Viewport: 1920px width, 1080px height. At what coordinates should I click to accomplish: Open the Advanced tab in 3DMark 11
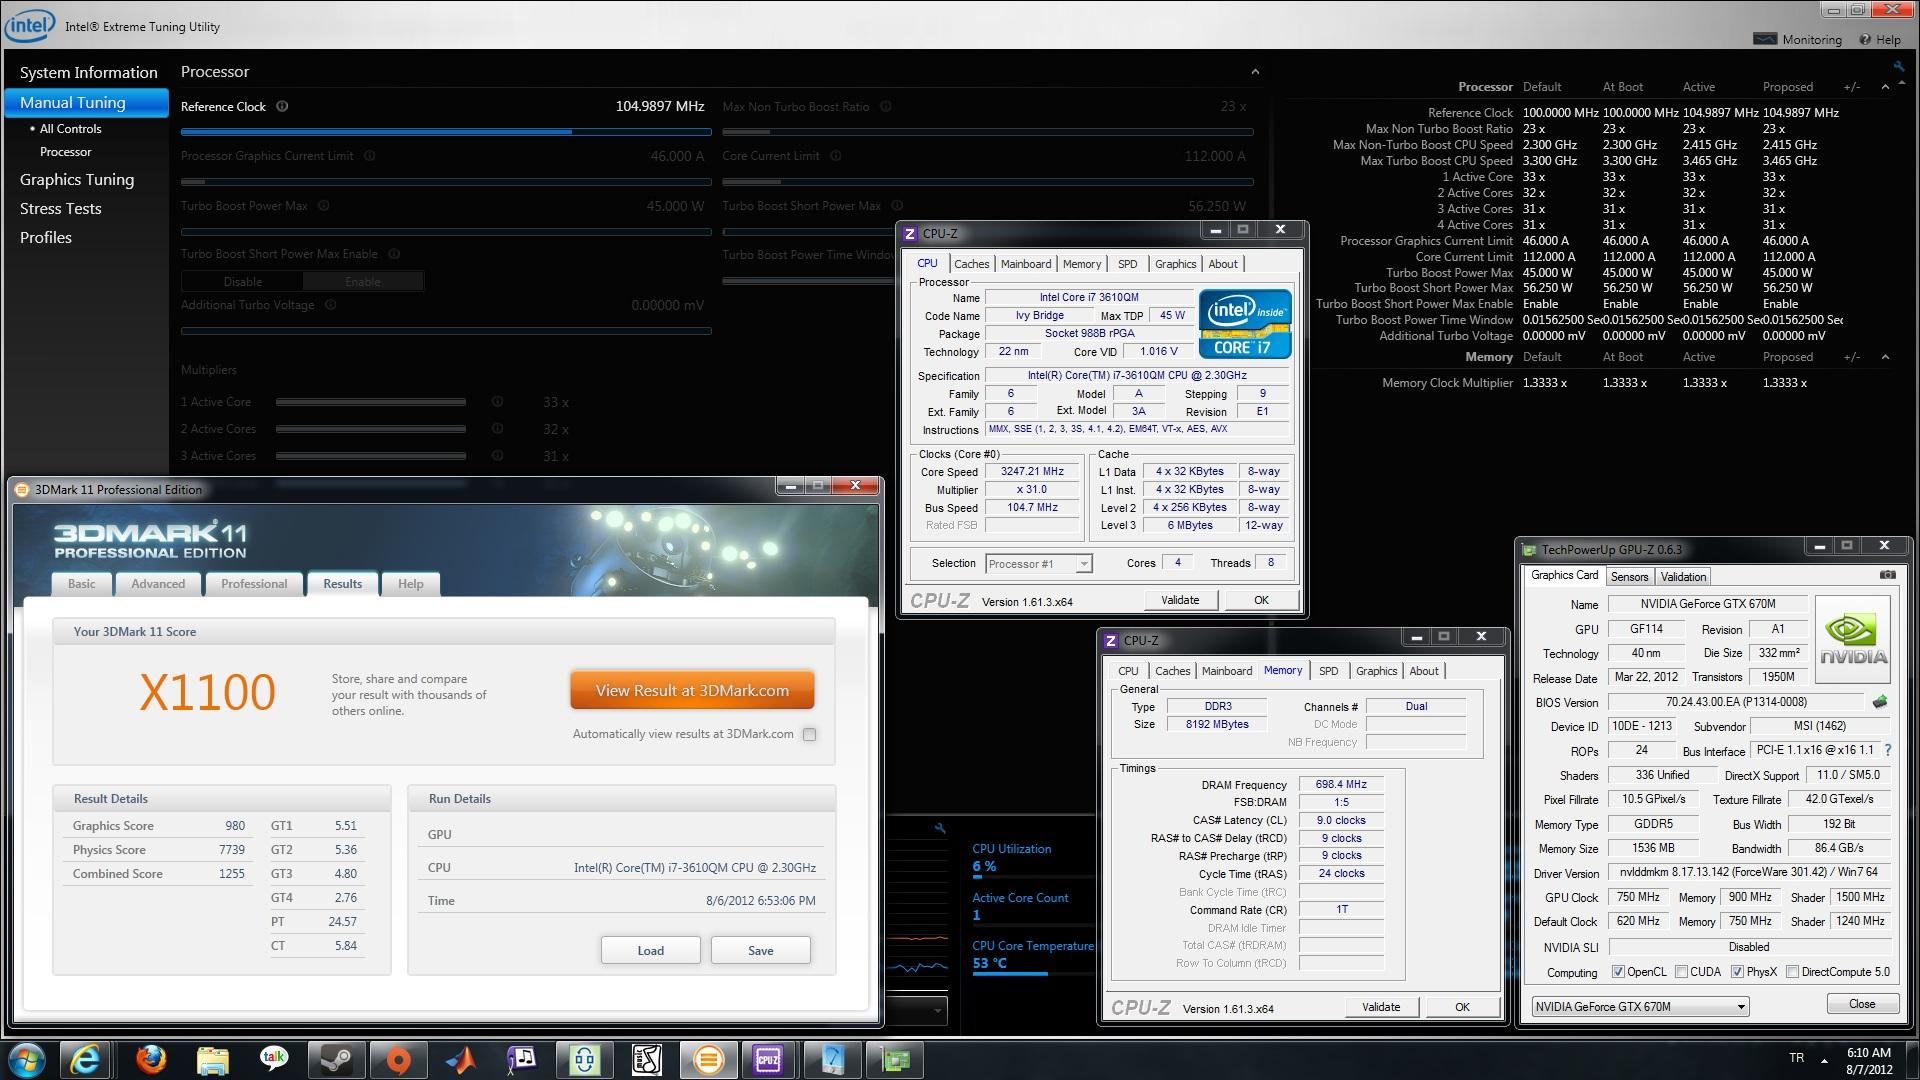tap(158, 584)
